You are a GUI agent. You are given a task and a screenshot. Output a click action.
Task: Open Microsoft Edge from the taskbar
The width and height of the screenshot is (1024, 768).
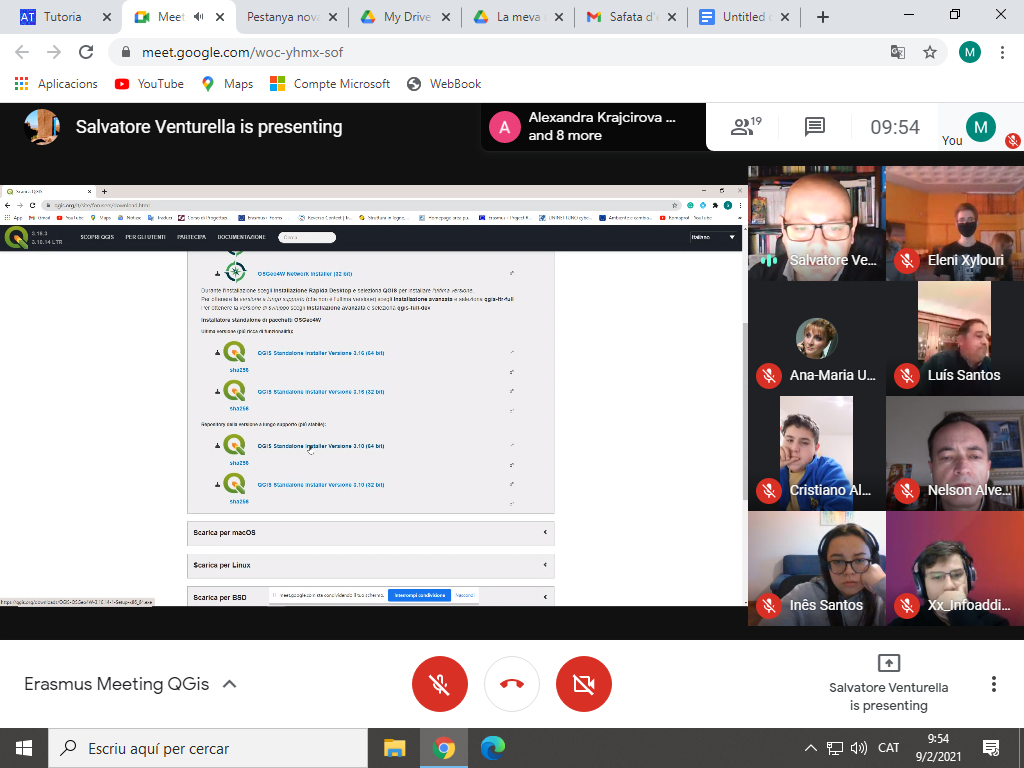pos(492,748)
